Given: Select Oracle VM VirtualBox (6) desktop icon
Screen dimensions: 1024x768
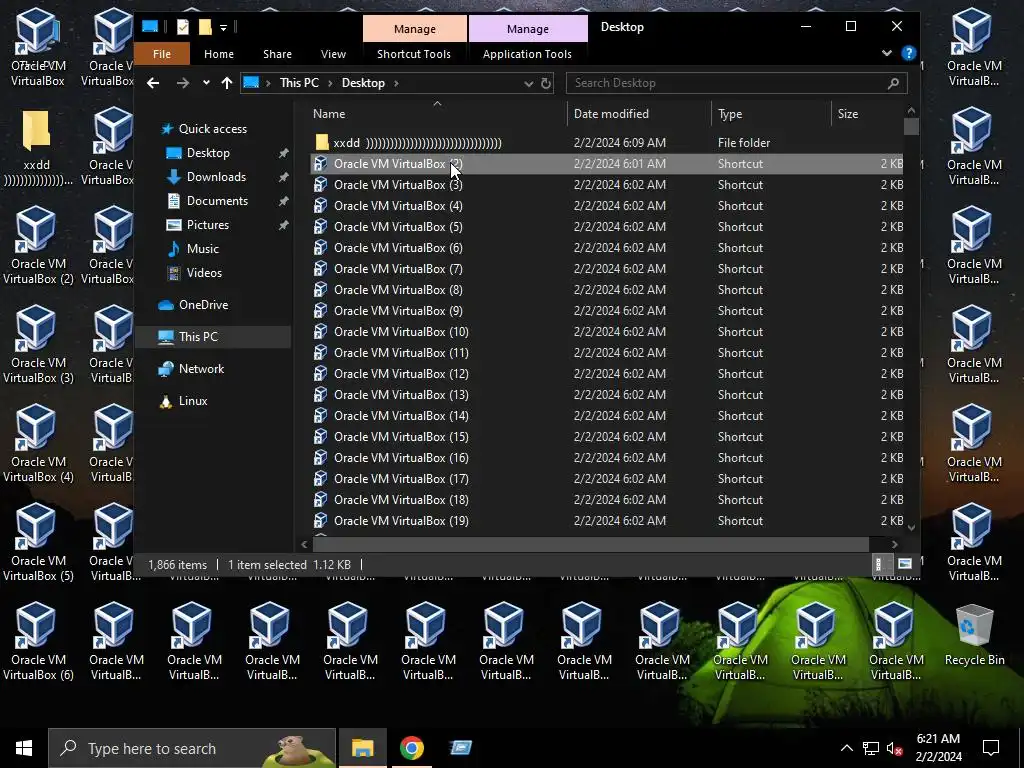Looking at the screenshot, I should pyautogui.click(x=38, y=642).
